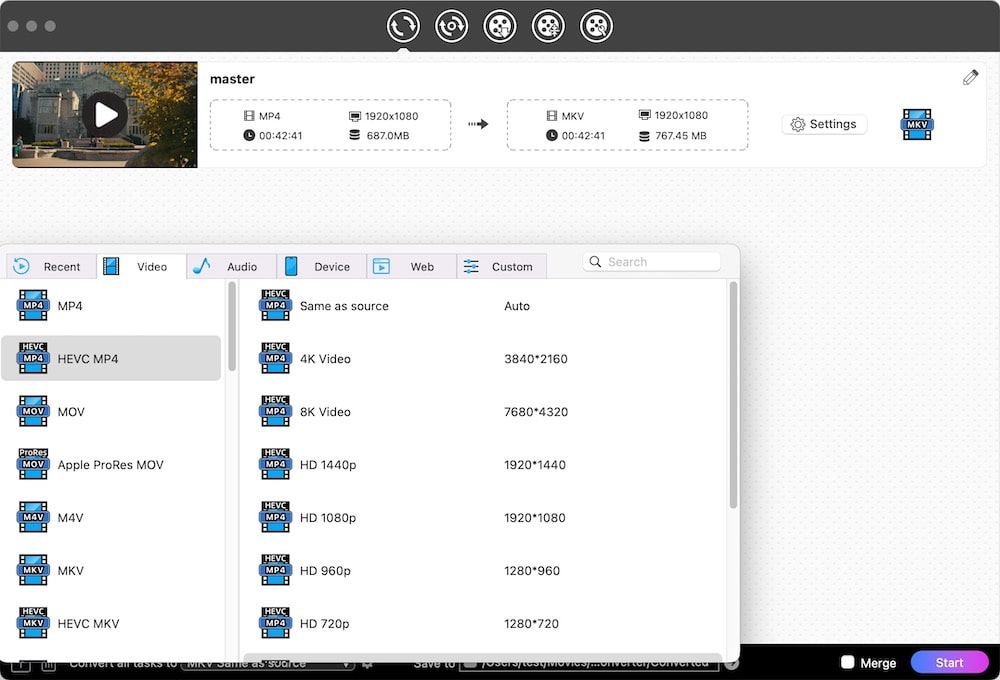Click the disc ripper icon in top toolbar
The image size is (1000, 680).
[451, 26]
